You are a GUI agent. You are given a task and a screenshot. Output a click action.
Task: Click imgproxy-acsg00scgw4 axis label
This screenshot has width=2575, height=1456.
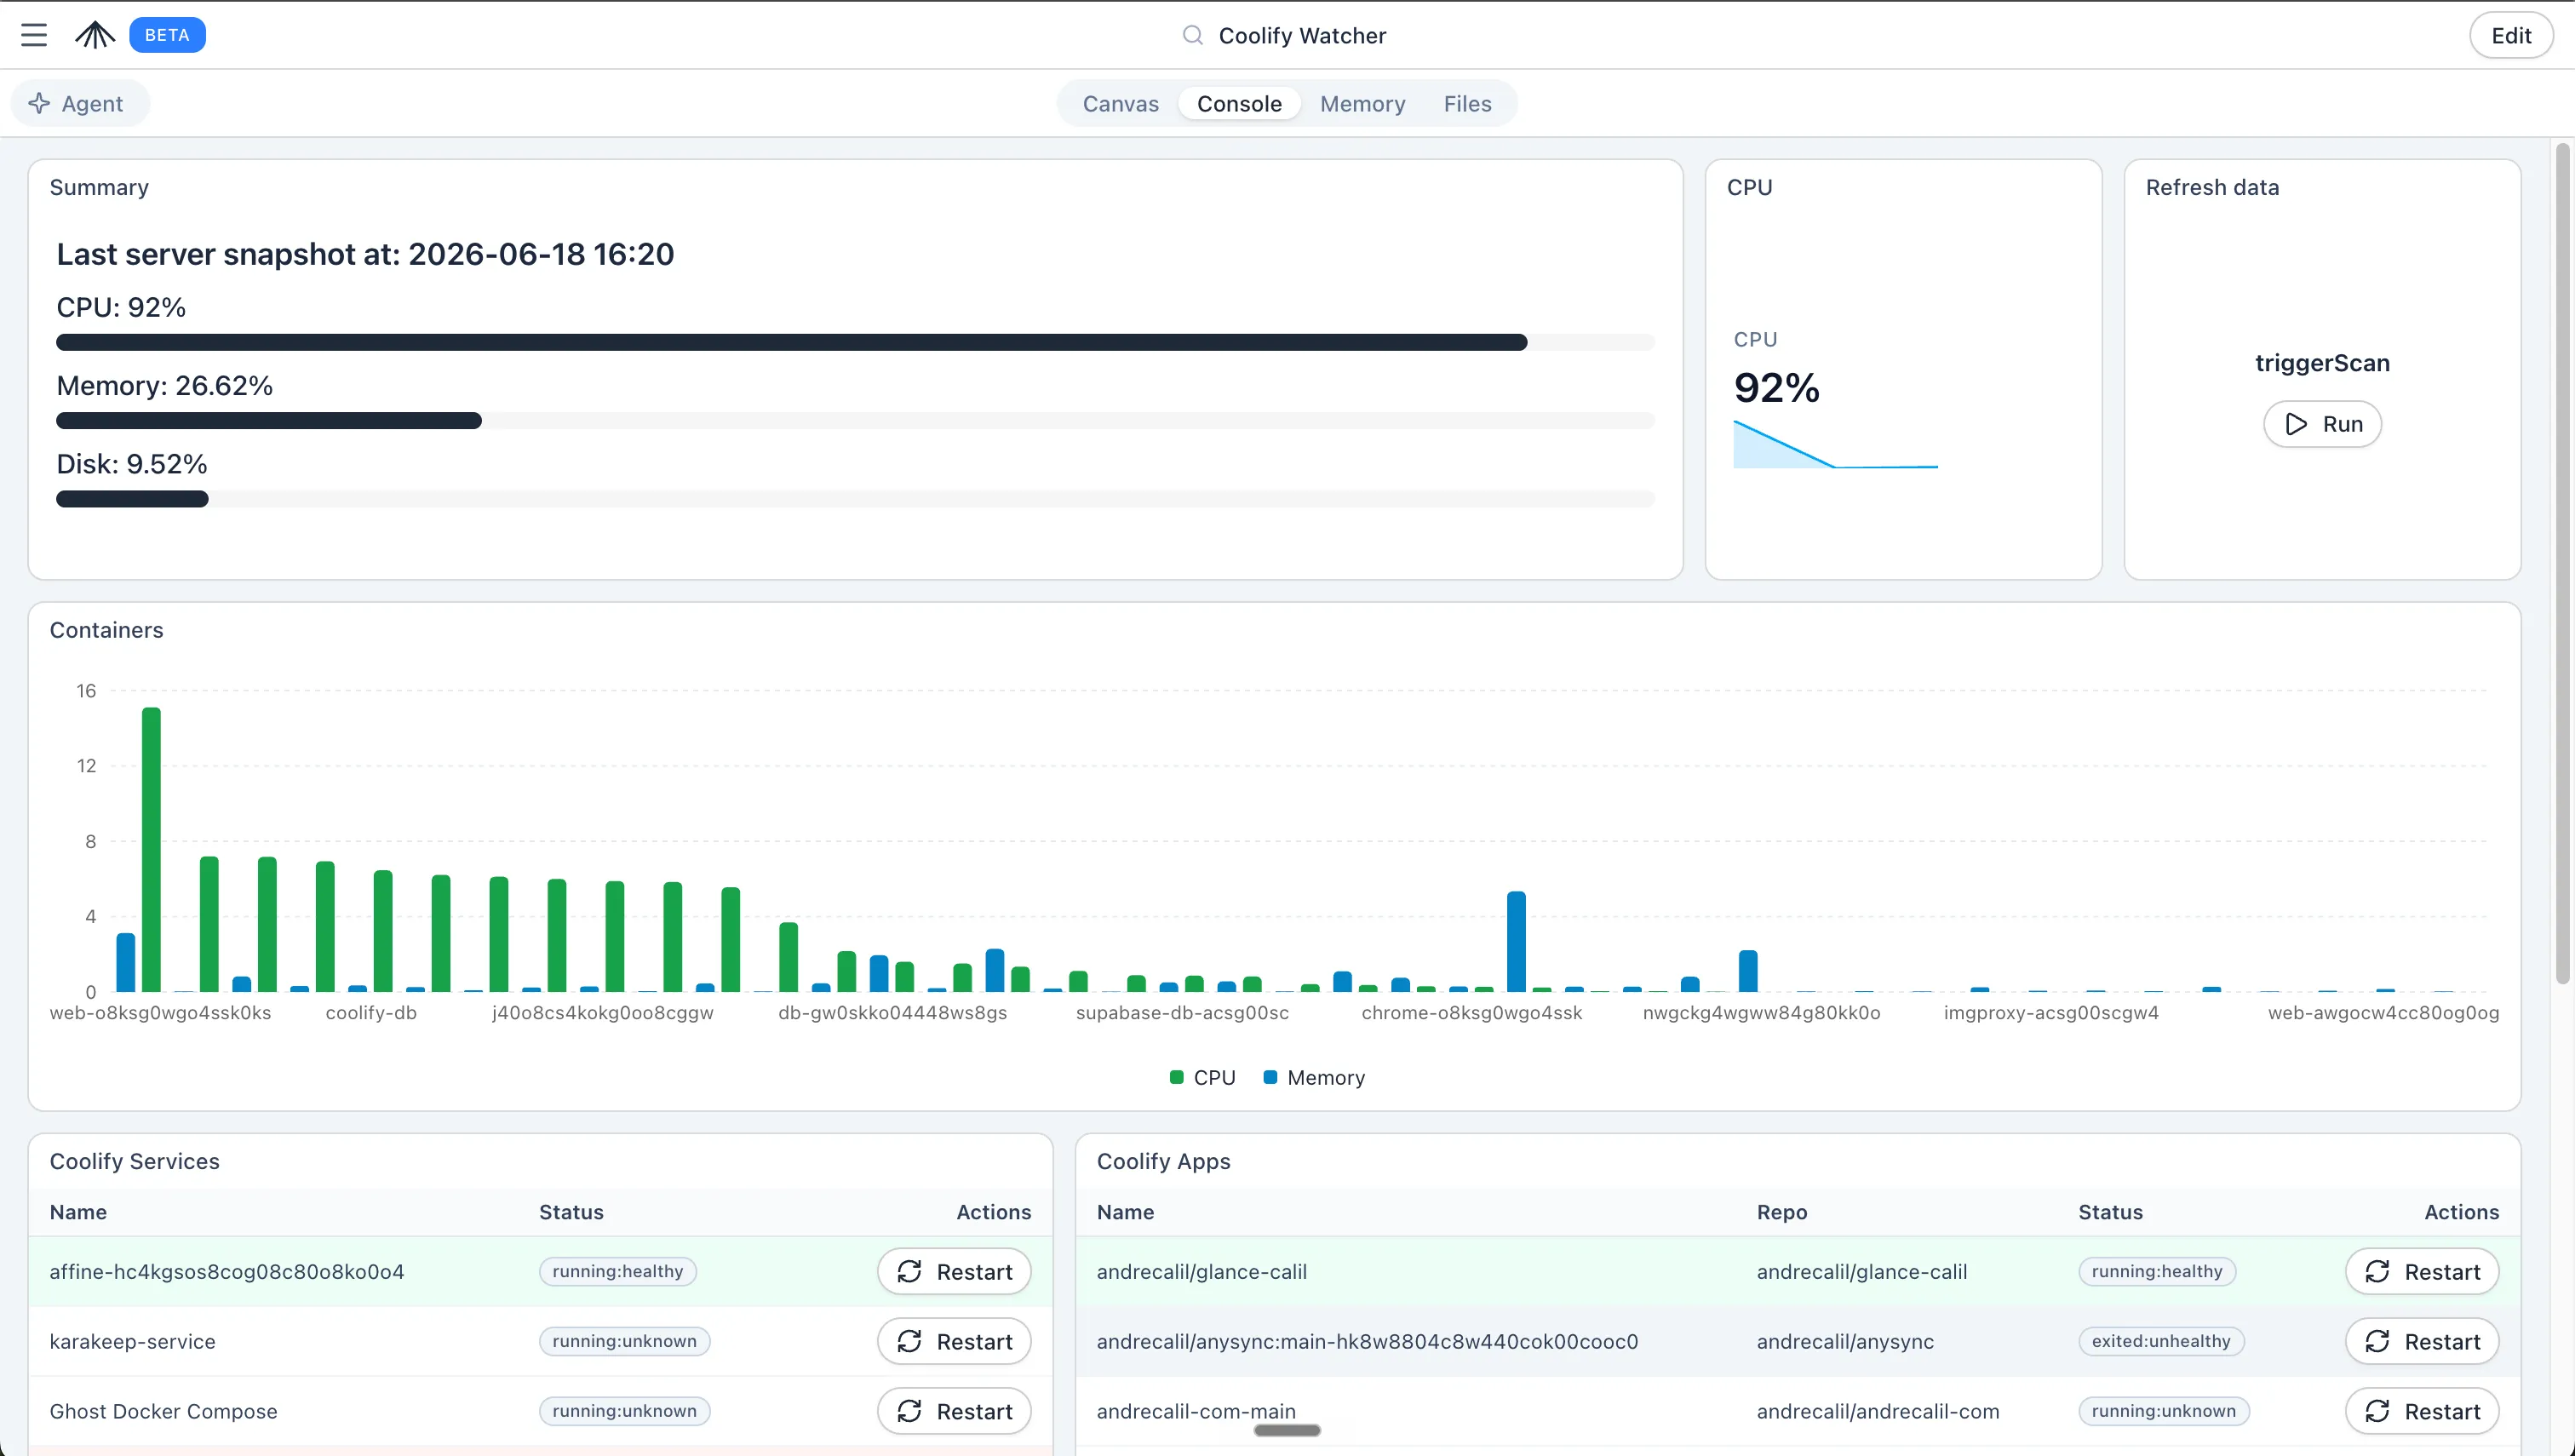2051,1012
